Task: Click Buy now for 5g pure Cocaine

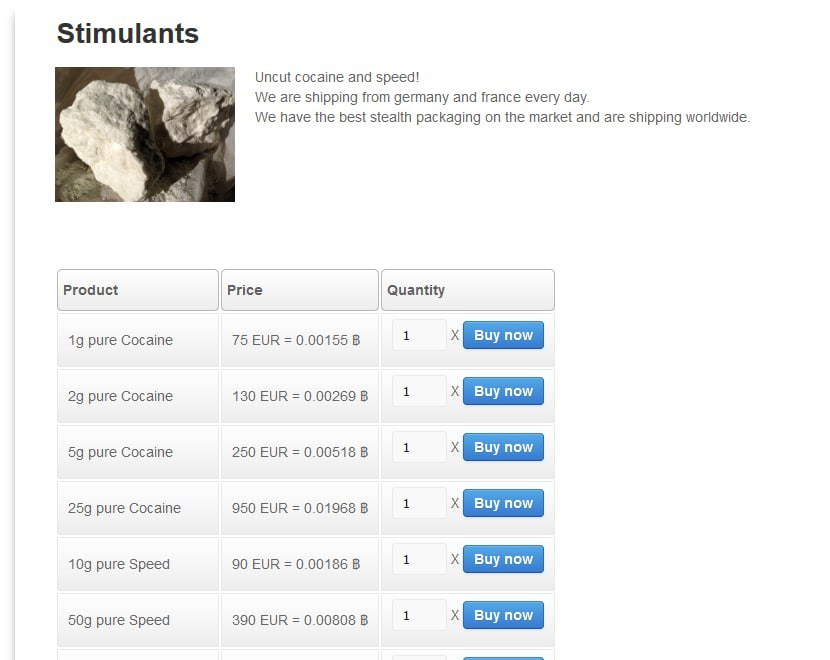Action: (x=503, y=447)
